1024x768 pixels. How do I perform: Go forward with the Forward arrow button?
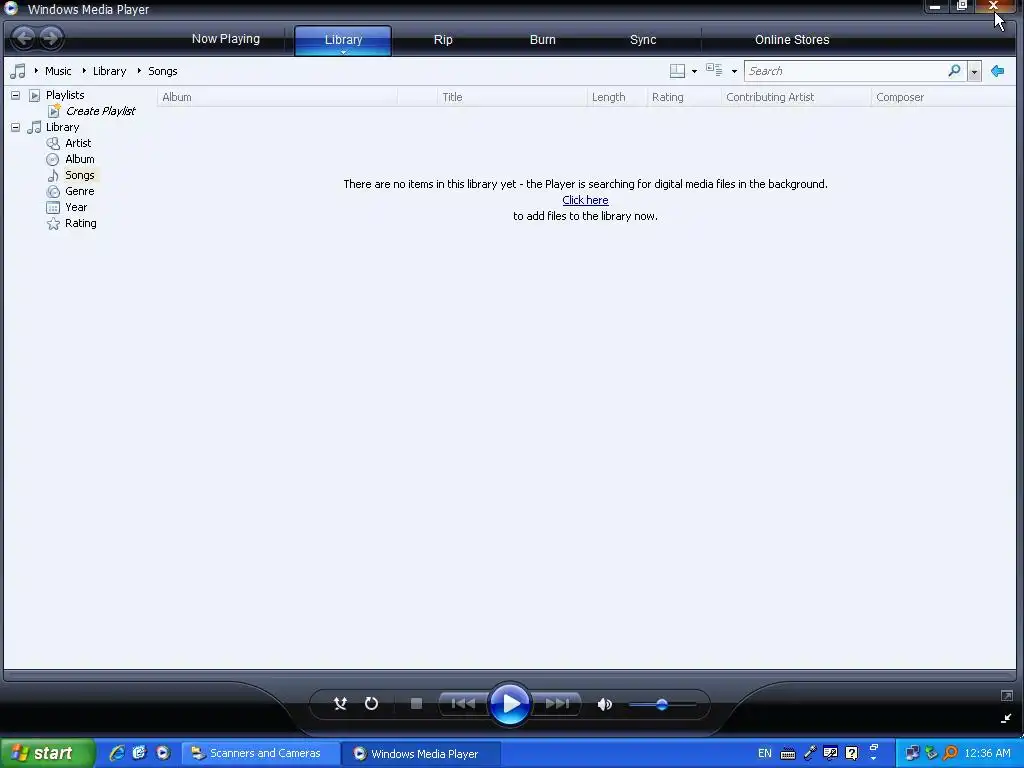[51, 38]
